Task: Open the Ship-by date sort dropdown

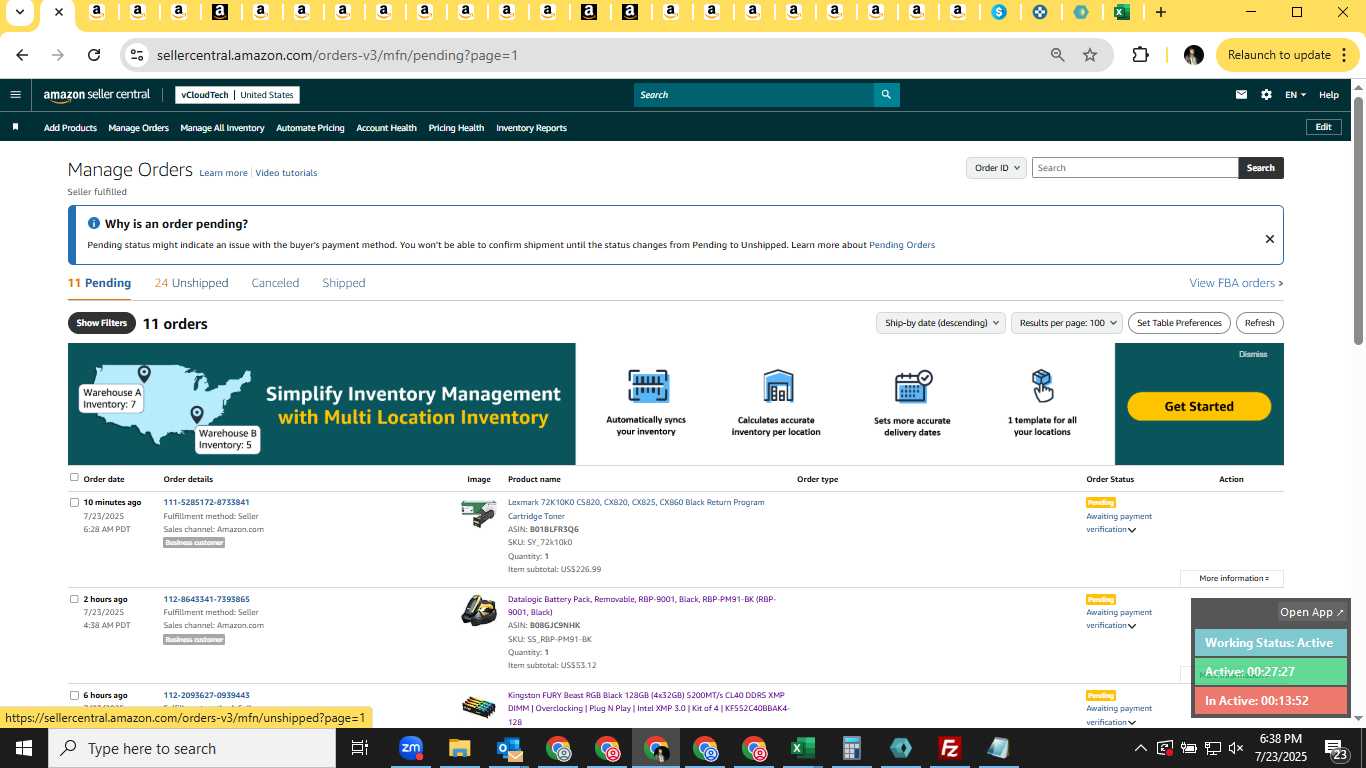Action: click(x=942, y=323)
